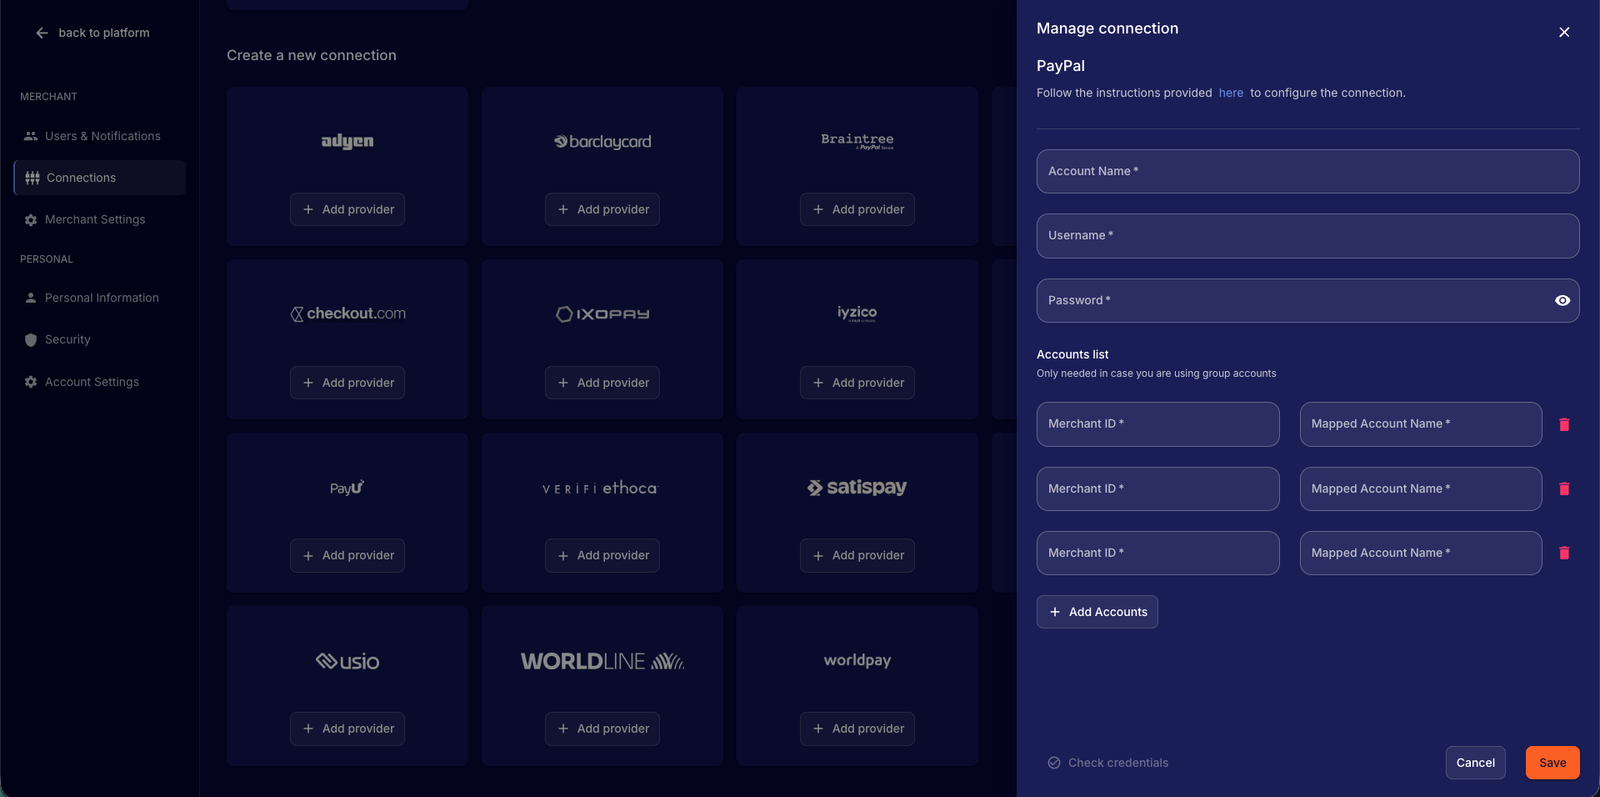Open the instructions 'here' link

[1231, 93]
